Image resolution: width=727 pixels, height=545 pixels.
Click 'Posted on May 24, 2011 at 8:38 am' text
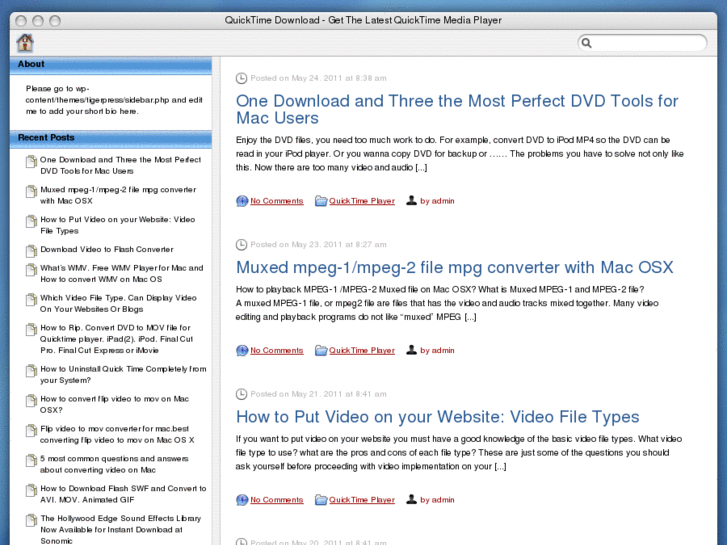point(319,78)
